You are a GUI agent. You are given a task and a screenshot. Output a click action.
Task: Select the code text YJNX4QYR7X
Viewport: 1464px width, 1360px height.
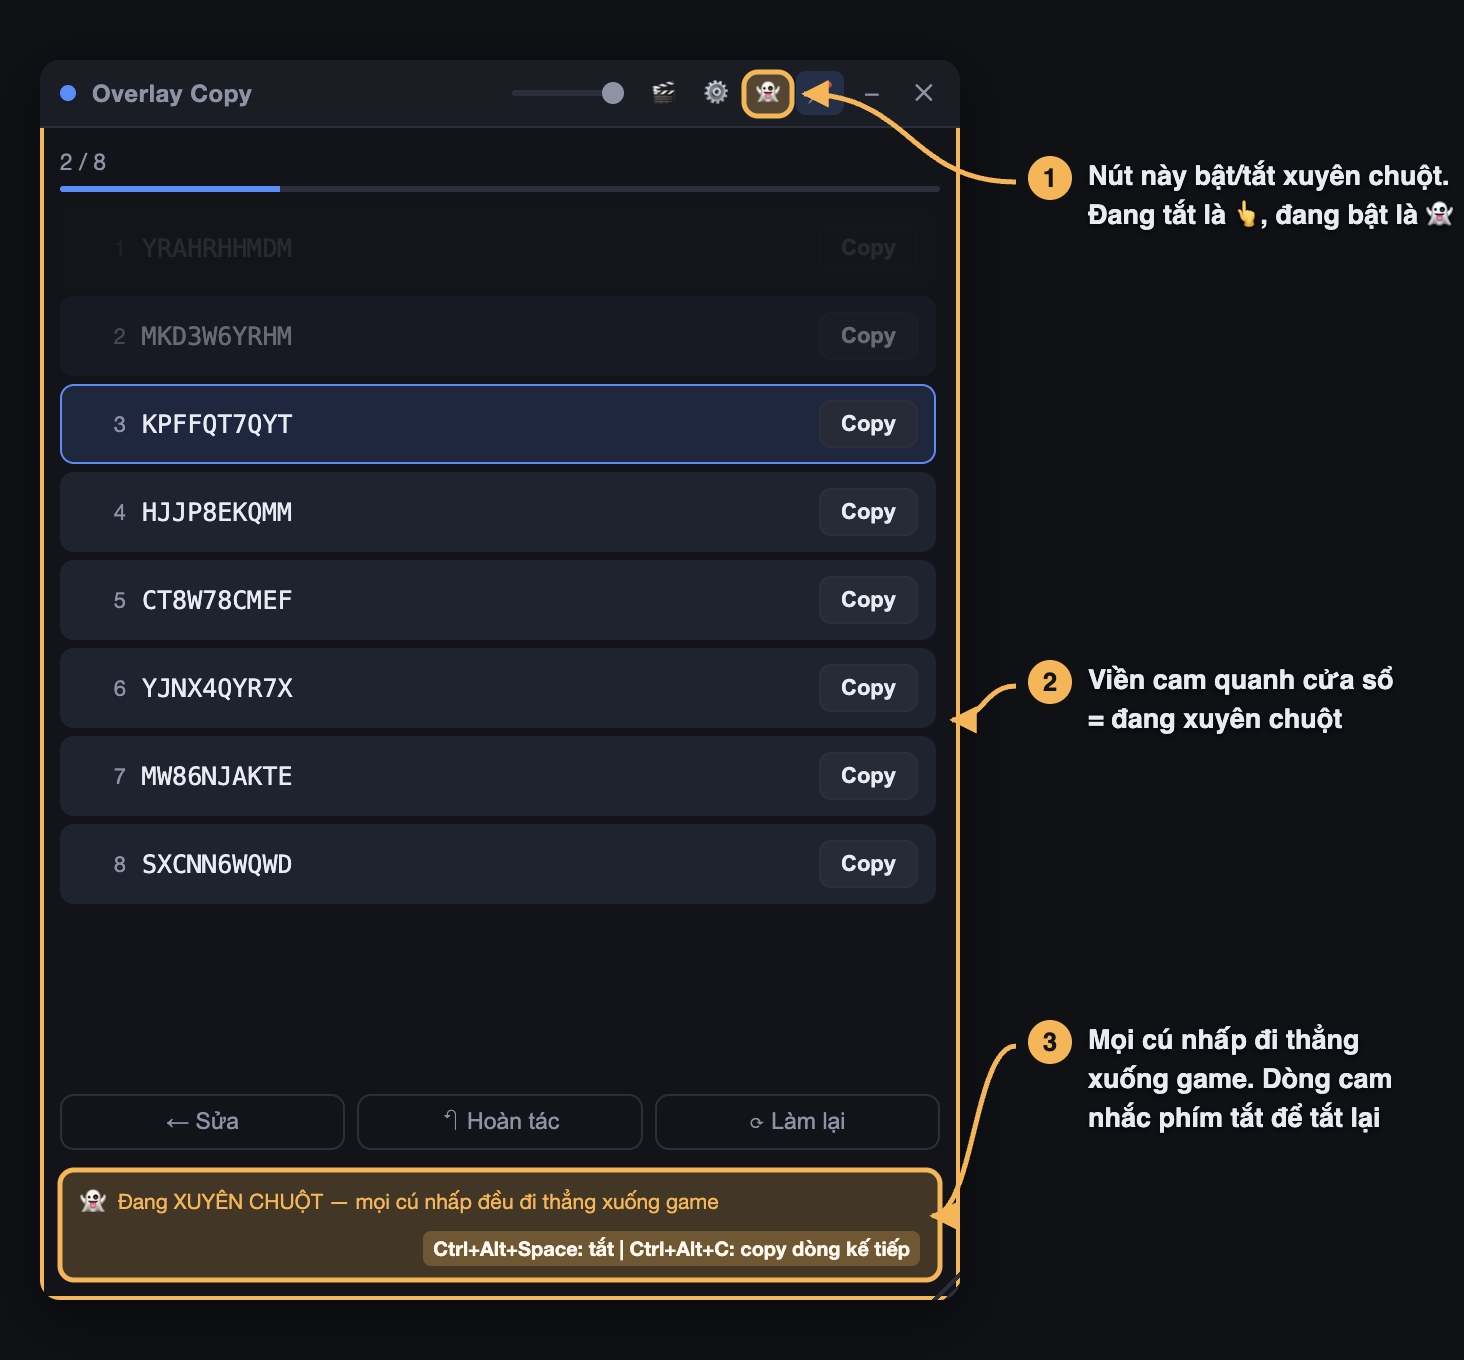click(x=217, y=688)
